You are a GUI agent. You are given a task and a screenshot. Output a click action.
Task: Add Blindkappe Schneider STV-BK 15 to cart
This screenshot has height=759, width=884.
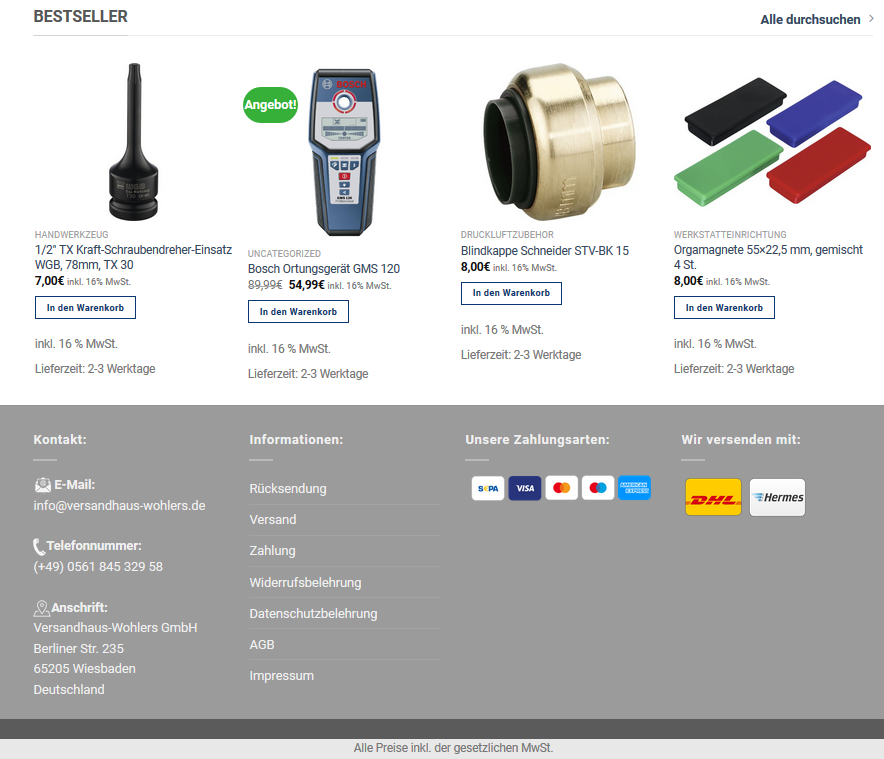point(511,293)
